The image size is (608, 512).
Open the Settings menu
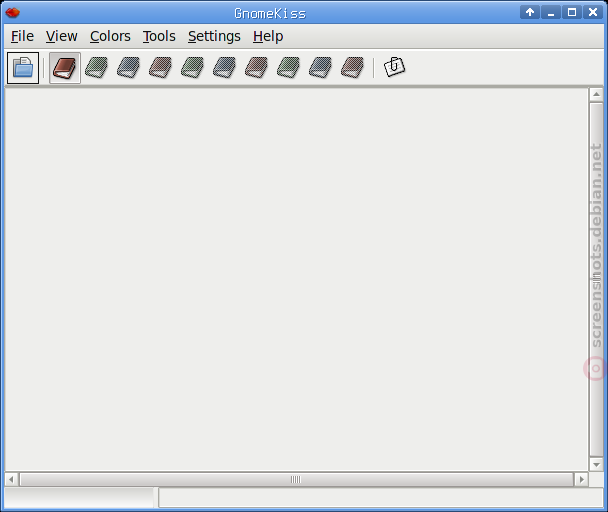pyautogui.click(x=214, y=36)
